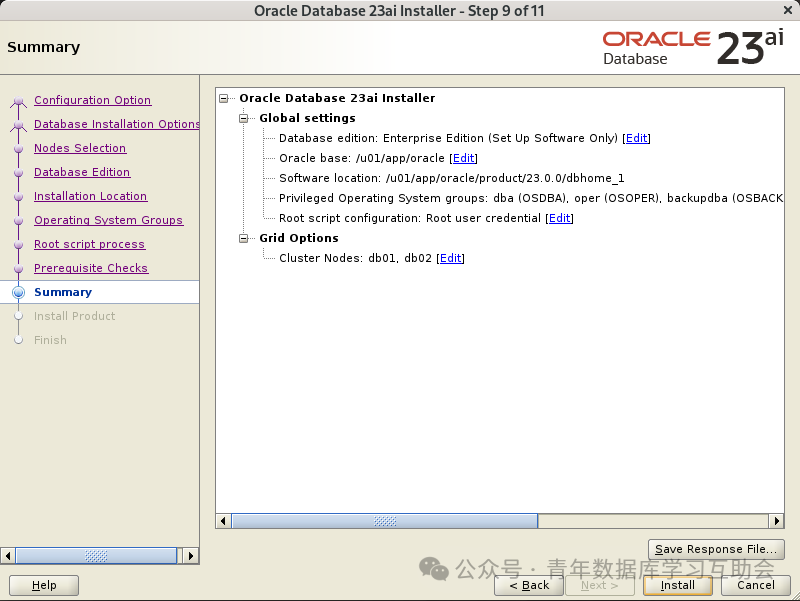
Task: Start installation with Install button
Action: 678,585
